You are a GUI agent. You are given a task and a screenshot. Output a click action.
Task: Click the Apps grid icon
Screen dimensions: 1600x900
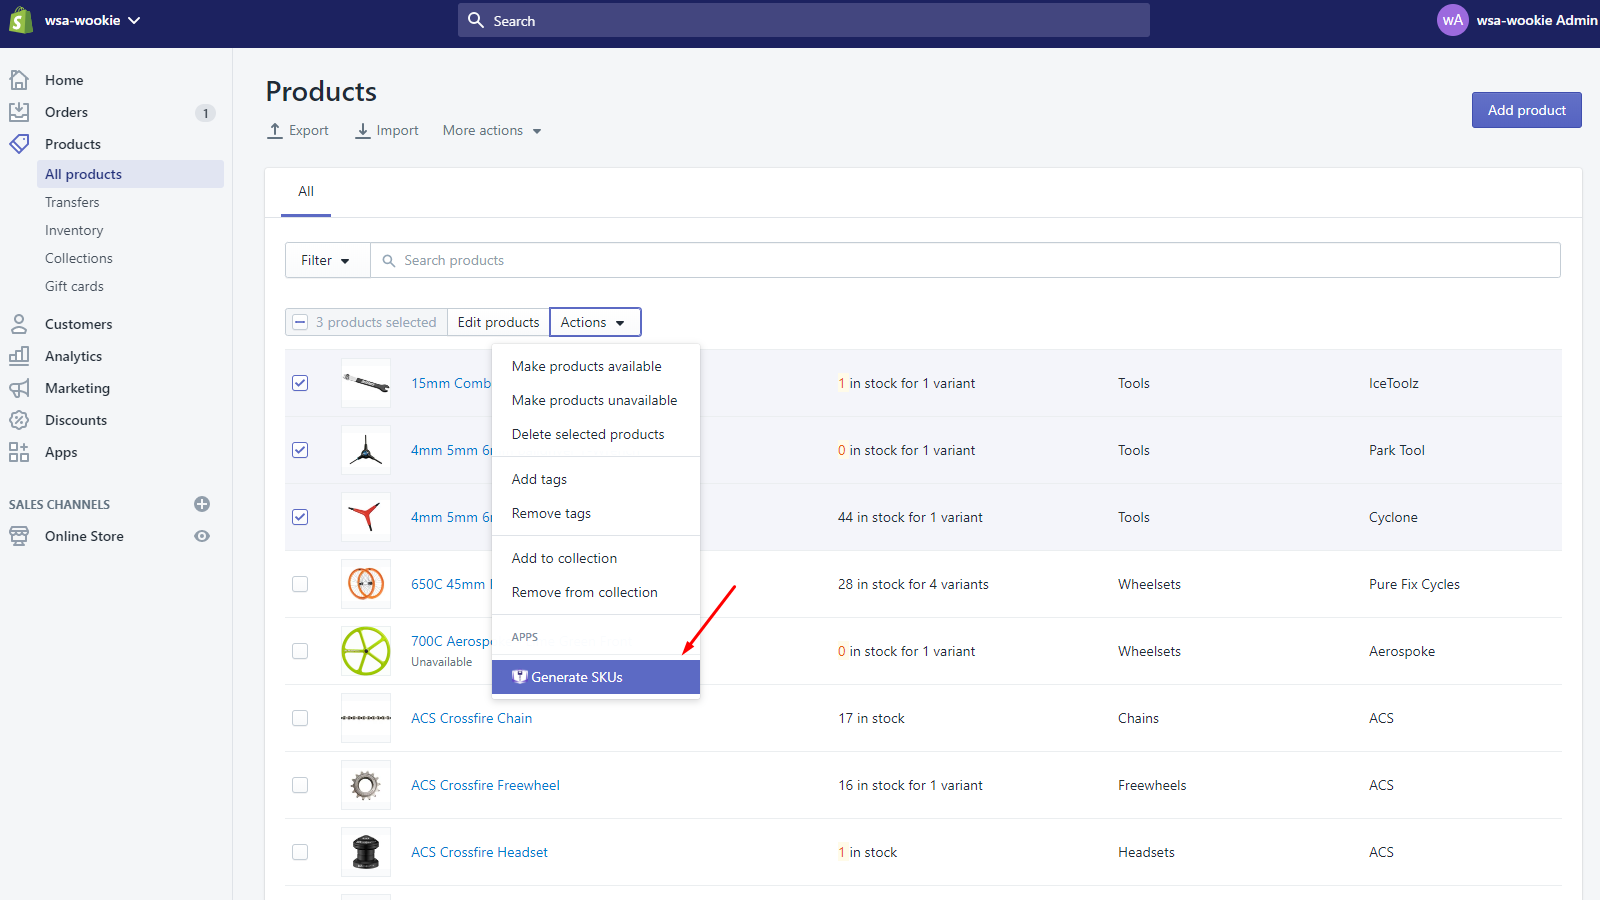pos(19,452)
